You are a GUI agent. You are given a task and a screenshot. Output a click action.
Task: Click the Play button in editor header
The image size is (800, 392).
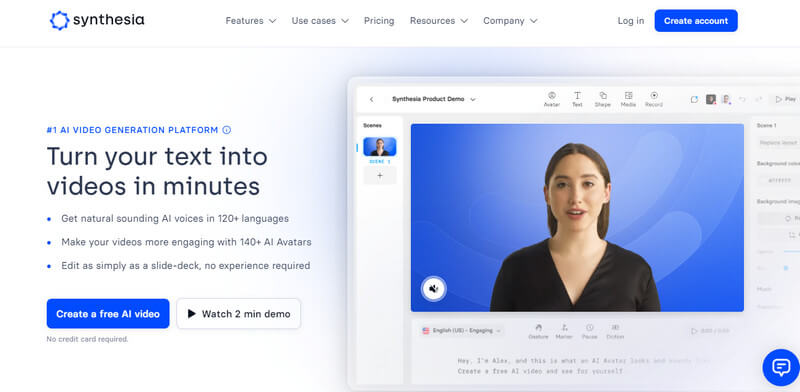786,99
